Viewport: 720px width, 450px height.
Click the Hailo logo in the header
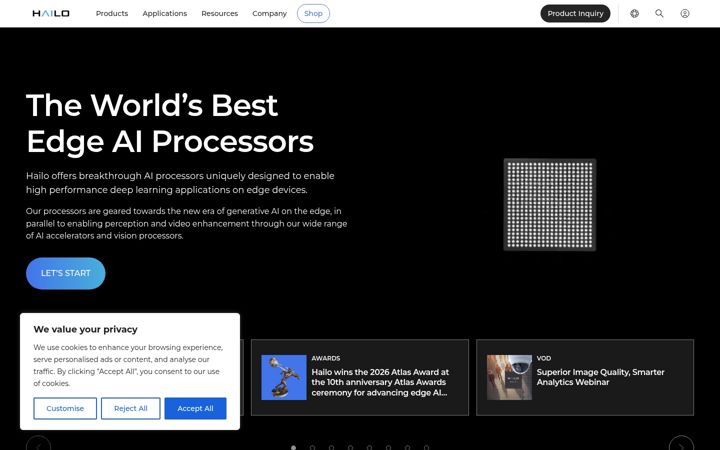51,13
